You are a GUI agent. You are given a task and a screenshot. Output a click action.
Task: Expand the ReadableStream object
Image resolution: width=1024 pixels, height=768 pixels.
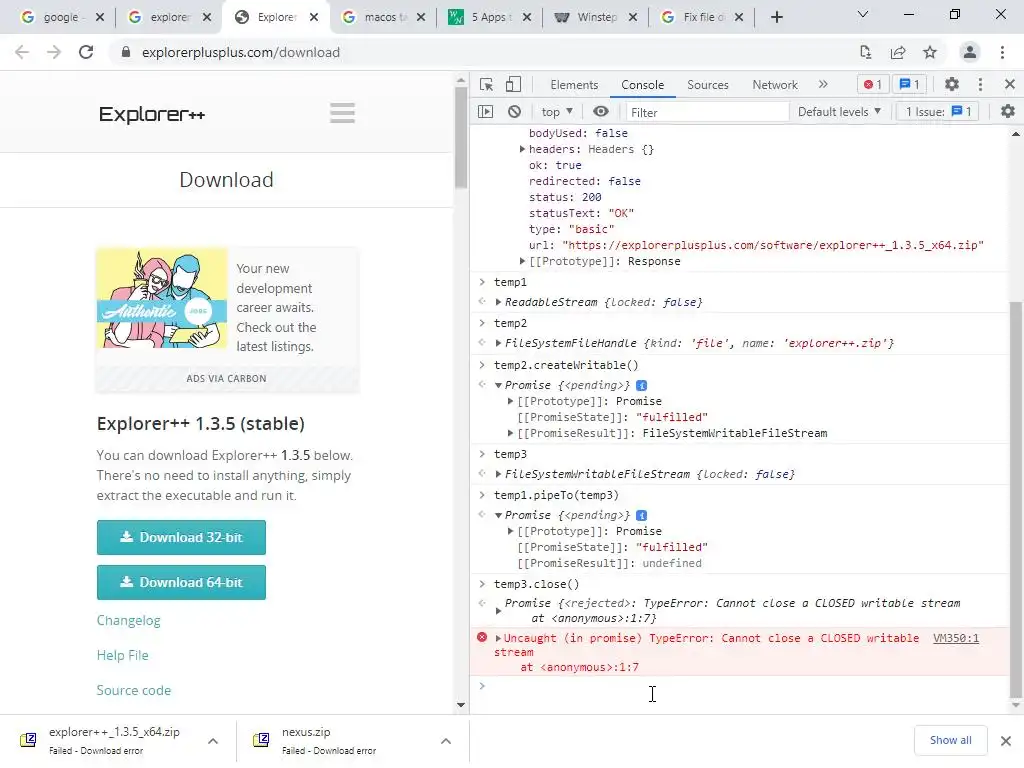(x=498, y=302)
